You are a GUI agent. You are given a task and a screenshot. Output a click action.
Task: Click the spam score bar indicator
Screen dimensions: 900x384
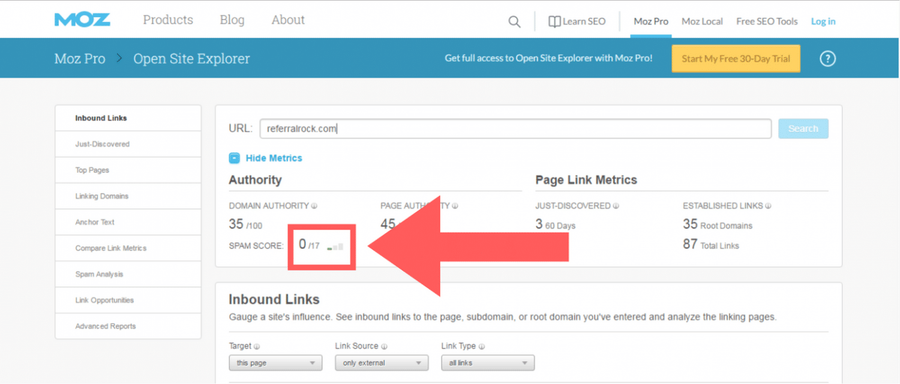coord(335,247)
